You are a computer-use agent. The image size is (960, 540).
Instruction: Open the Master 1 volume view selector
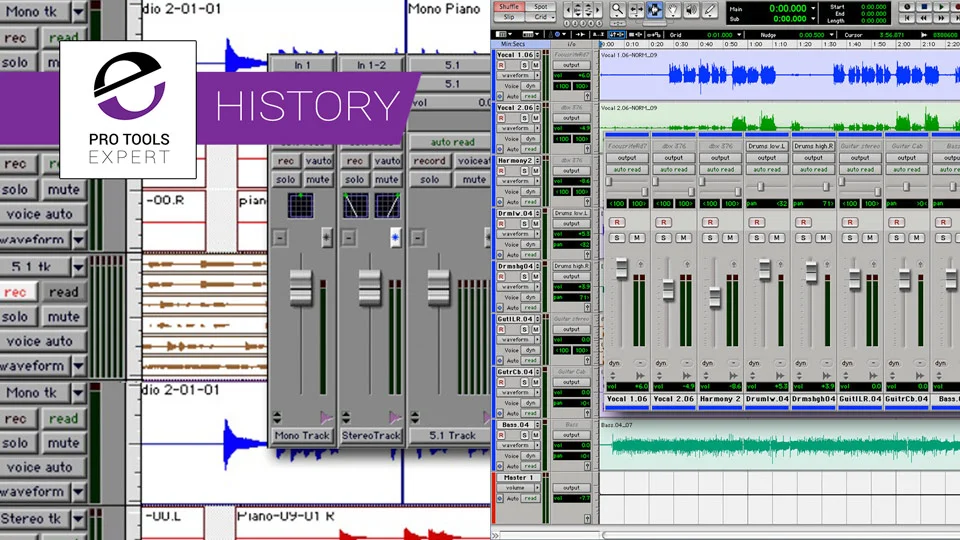coord(519,488)
